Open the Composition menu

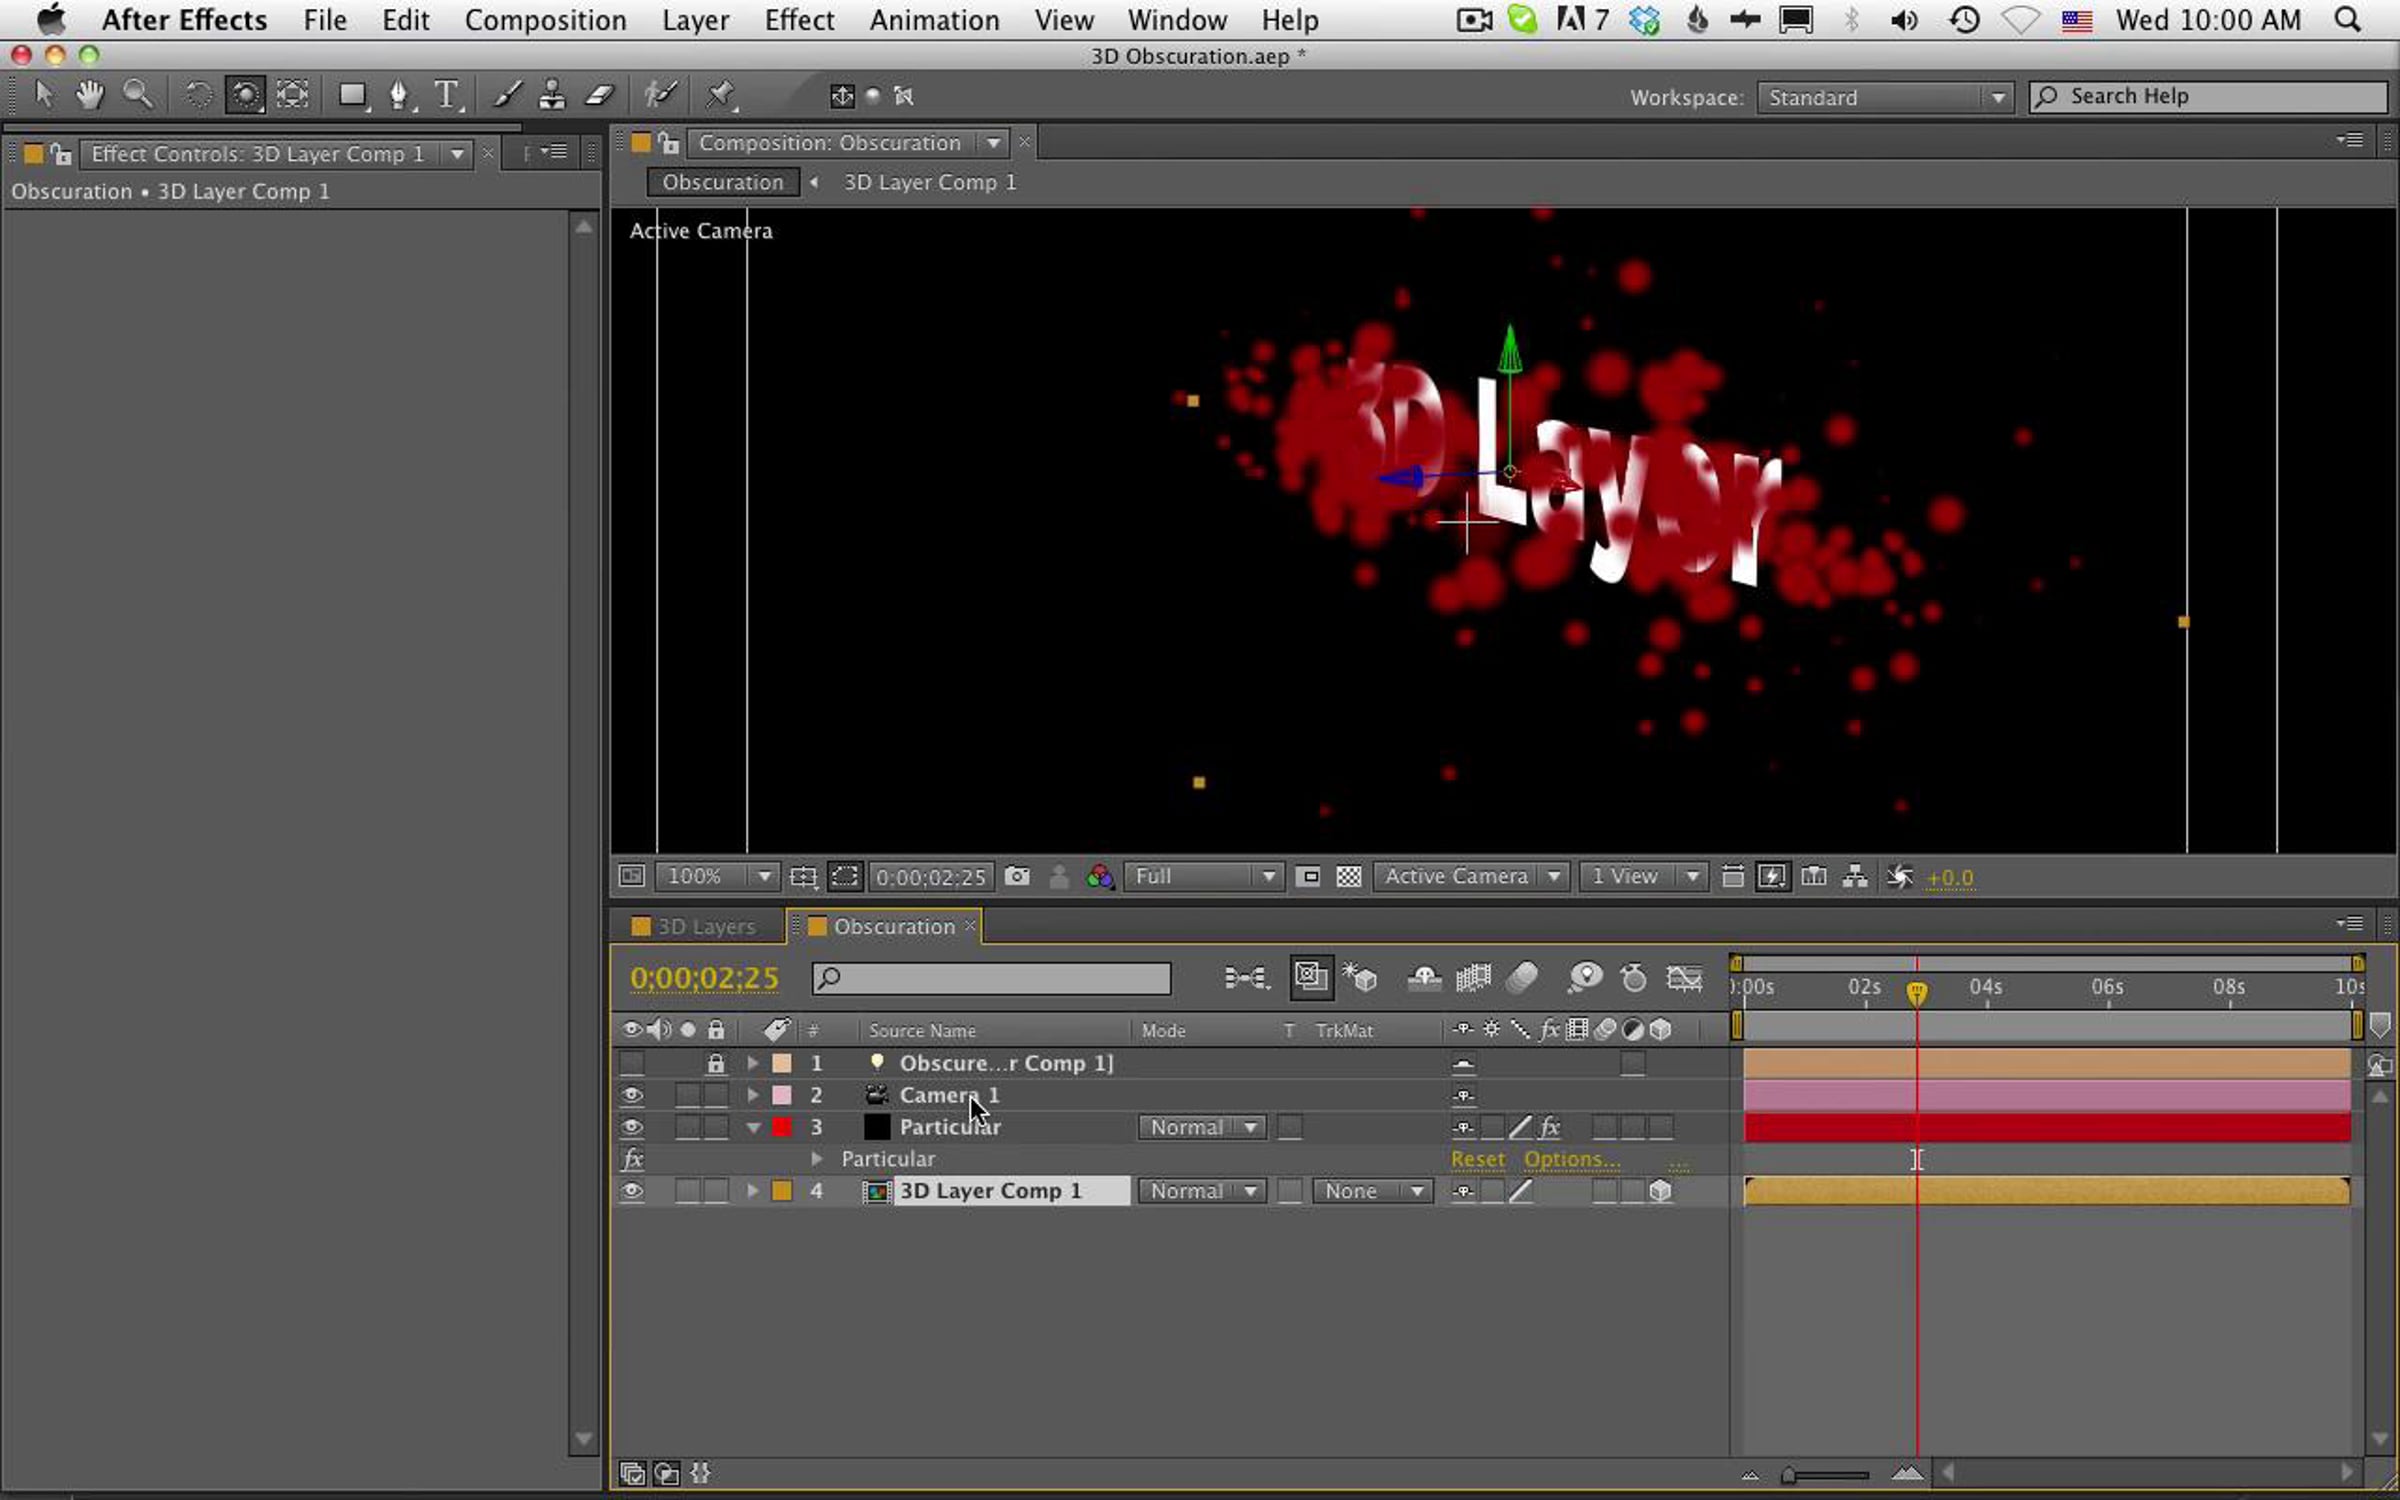pyautogui.click(x=545, y=20)
